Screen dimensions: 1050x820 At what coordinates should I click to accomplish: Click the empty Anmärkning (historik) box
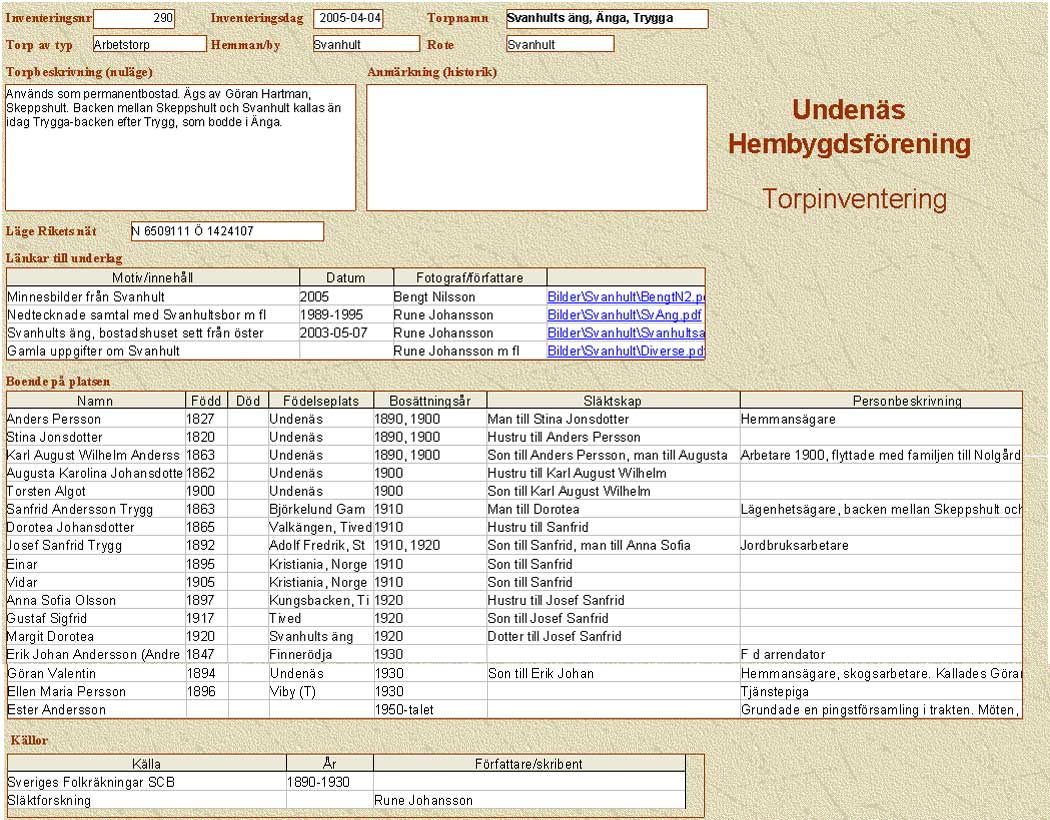click(x=536, y=147)
